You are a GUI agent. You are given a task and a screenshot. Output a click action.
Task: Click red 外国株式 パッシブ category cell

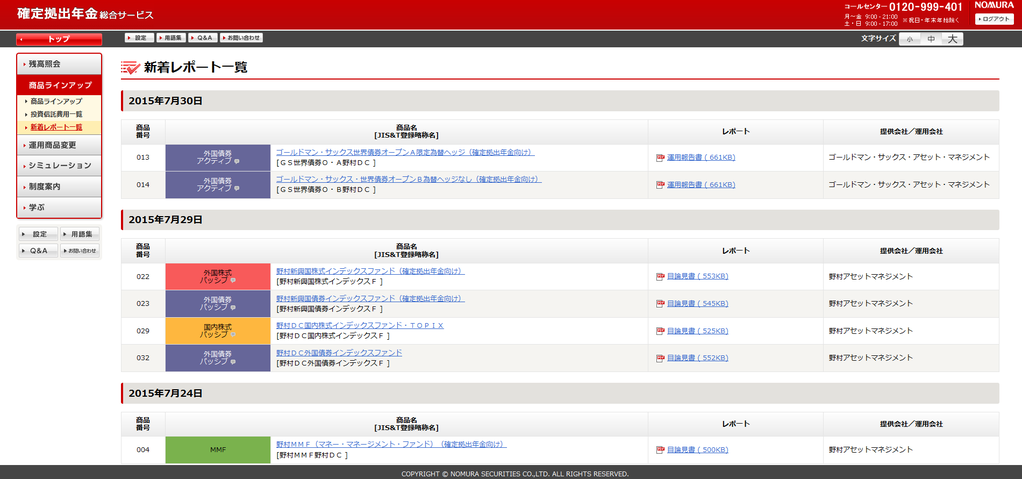click(218, 276)
